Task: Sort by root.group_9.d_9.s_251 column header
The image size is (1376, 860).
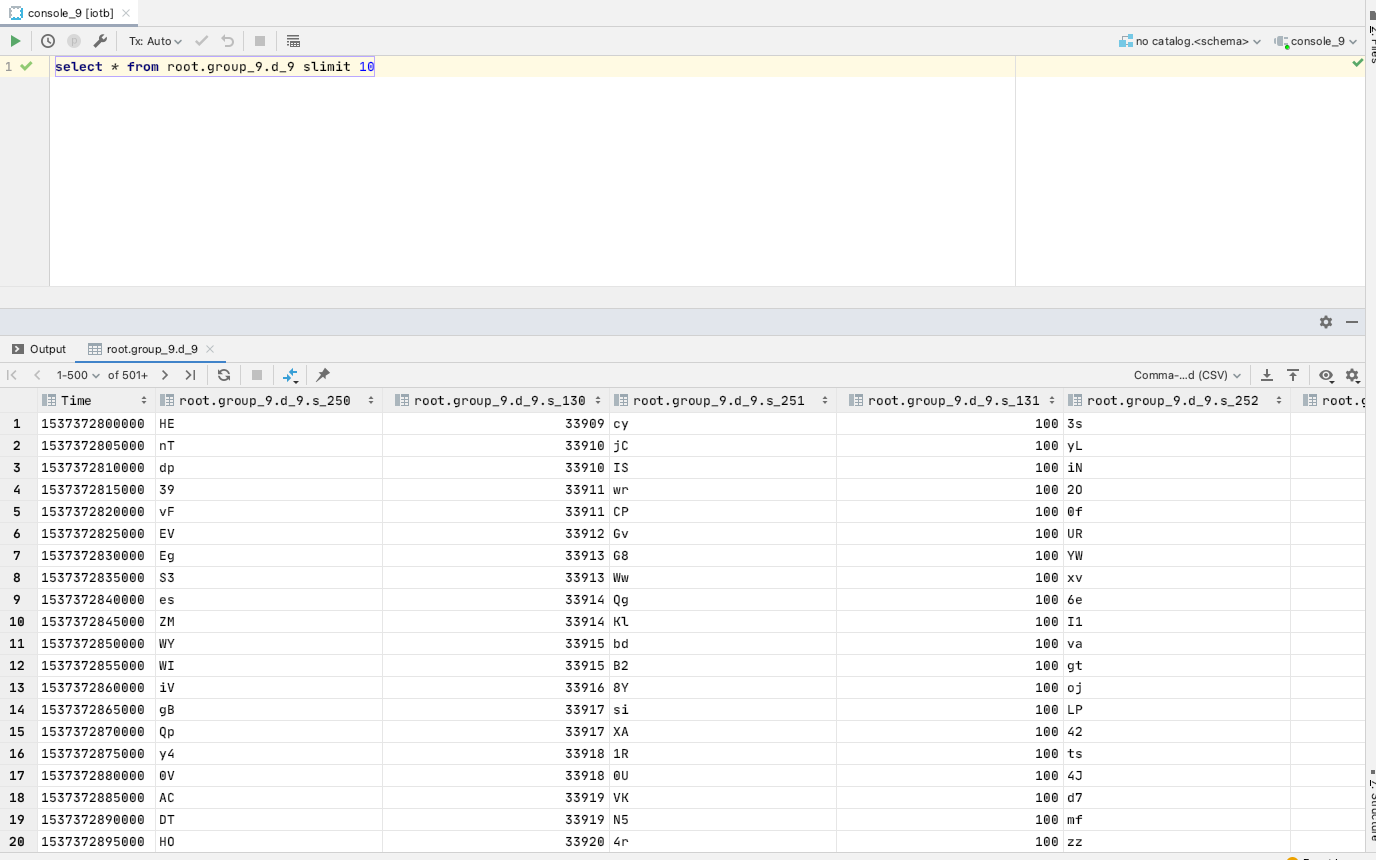Action: click(x=723, y=400)
